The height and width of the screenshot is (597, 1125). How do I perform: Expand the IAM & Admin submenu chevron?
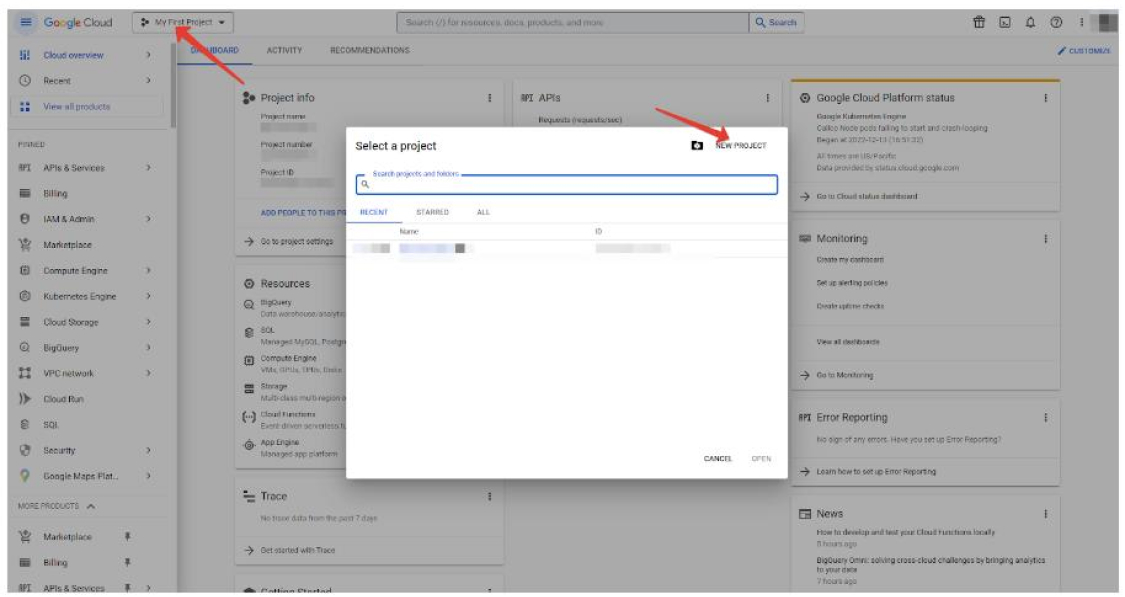pyautogui.click(x=149, y=219)
